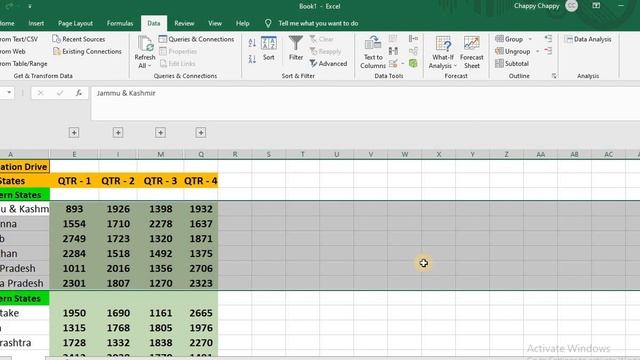Open What-If Analysis menu

tap(442, 52)
